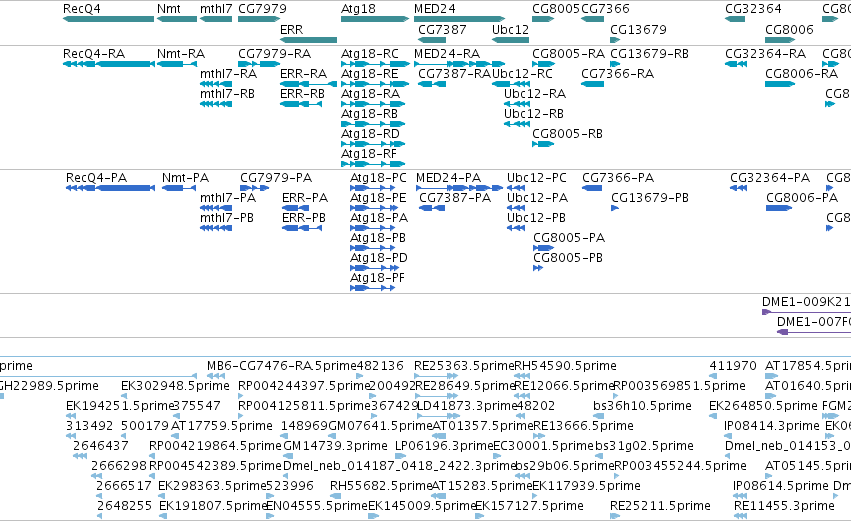Select the CG8005-RB transcript label

click(x=567, y=134)
